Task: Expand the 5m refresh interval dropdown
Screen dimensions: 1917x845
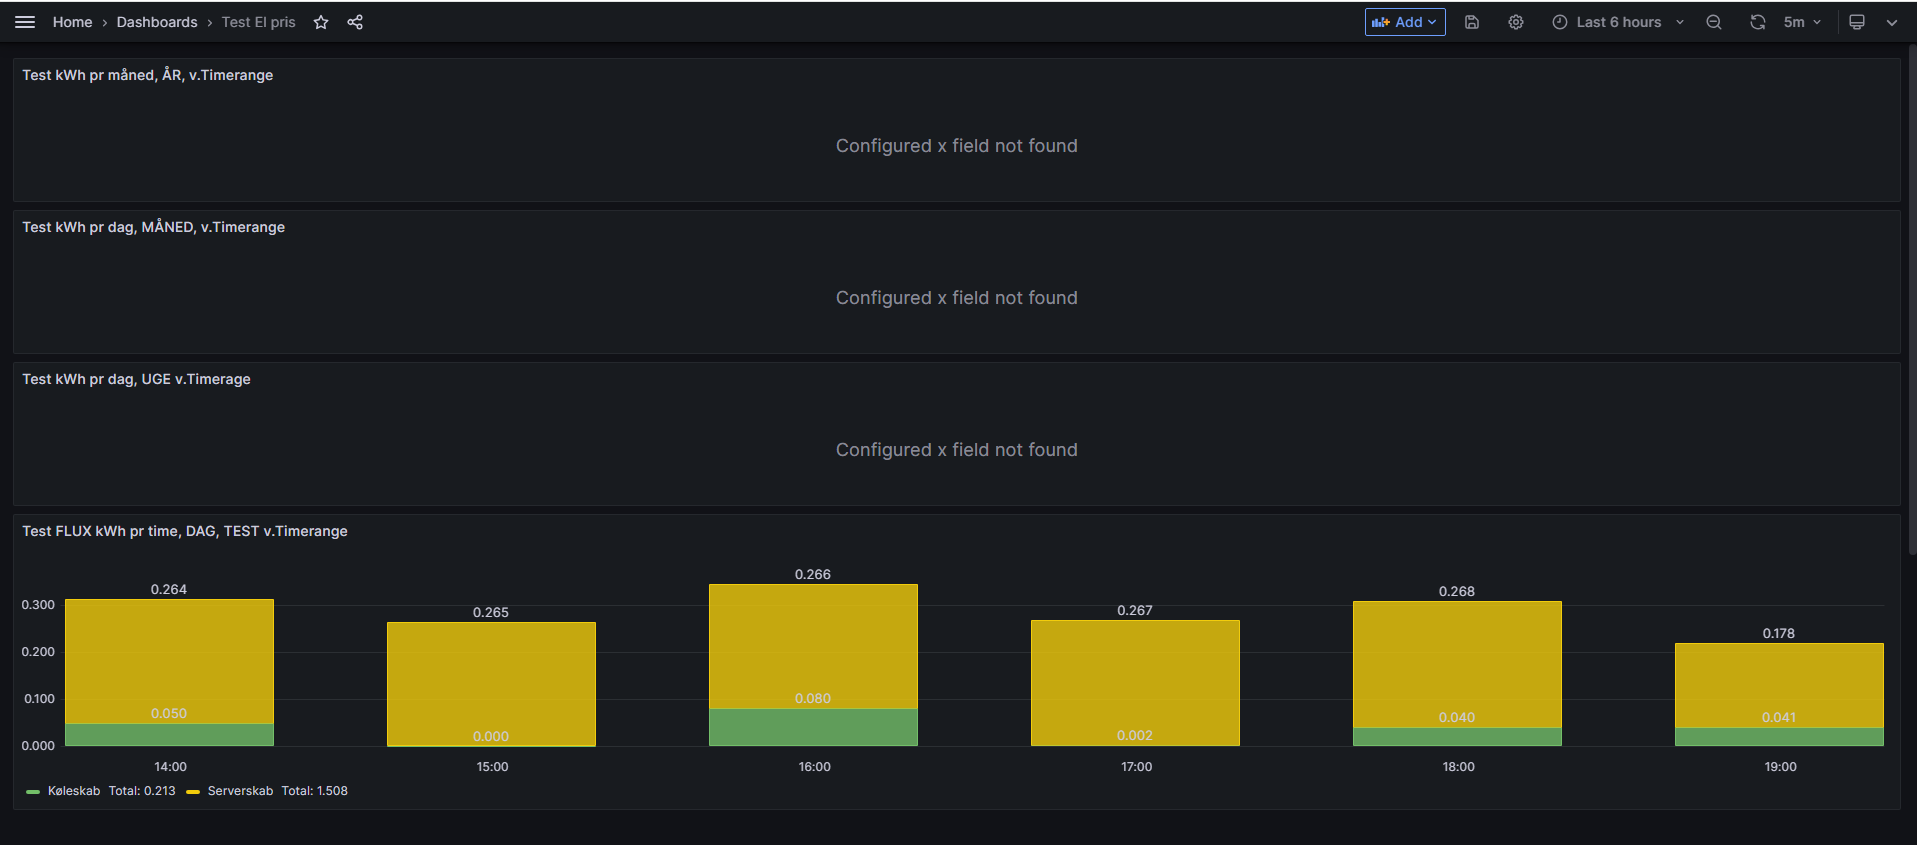Action: [1803, 22]
